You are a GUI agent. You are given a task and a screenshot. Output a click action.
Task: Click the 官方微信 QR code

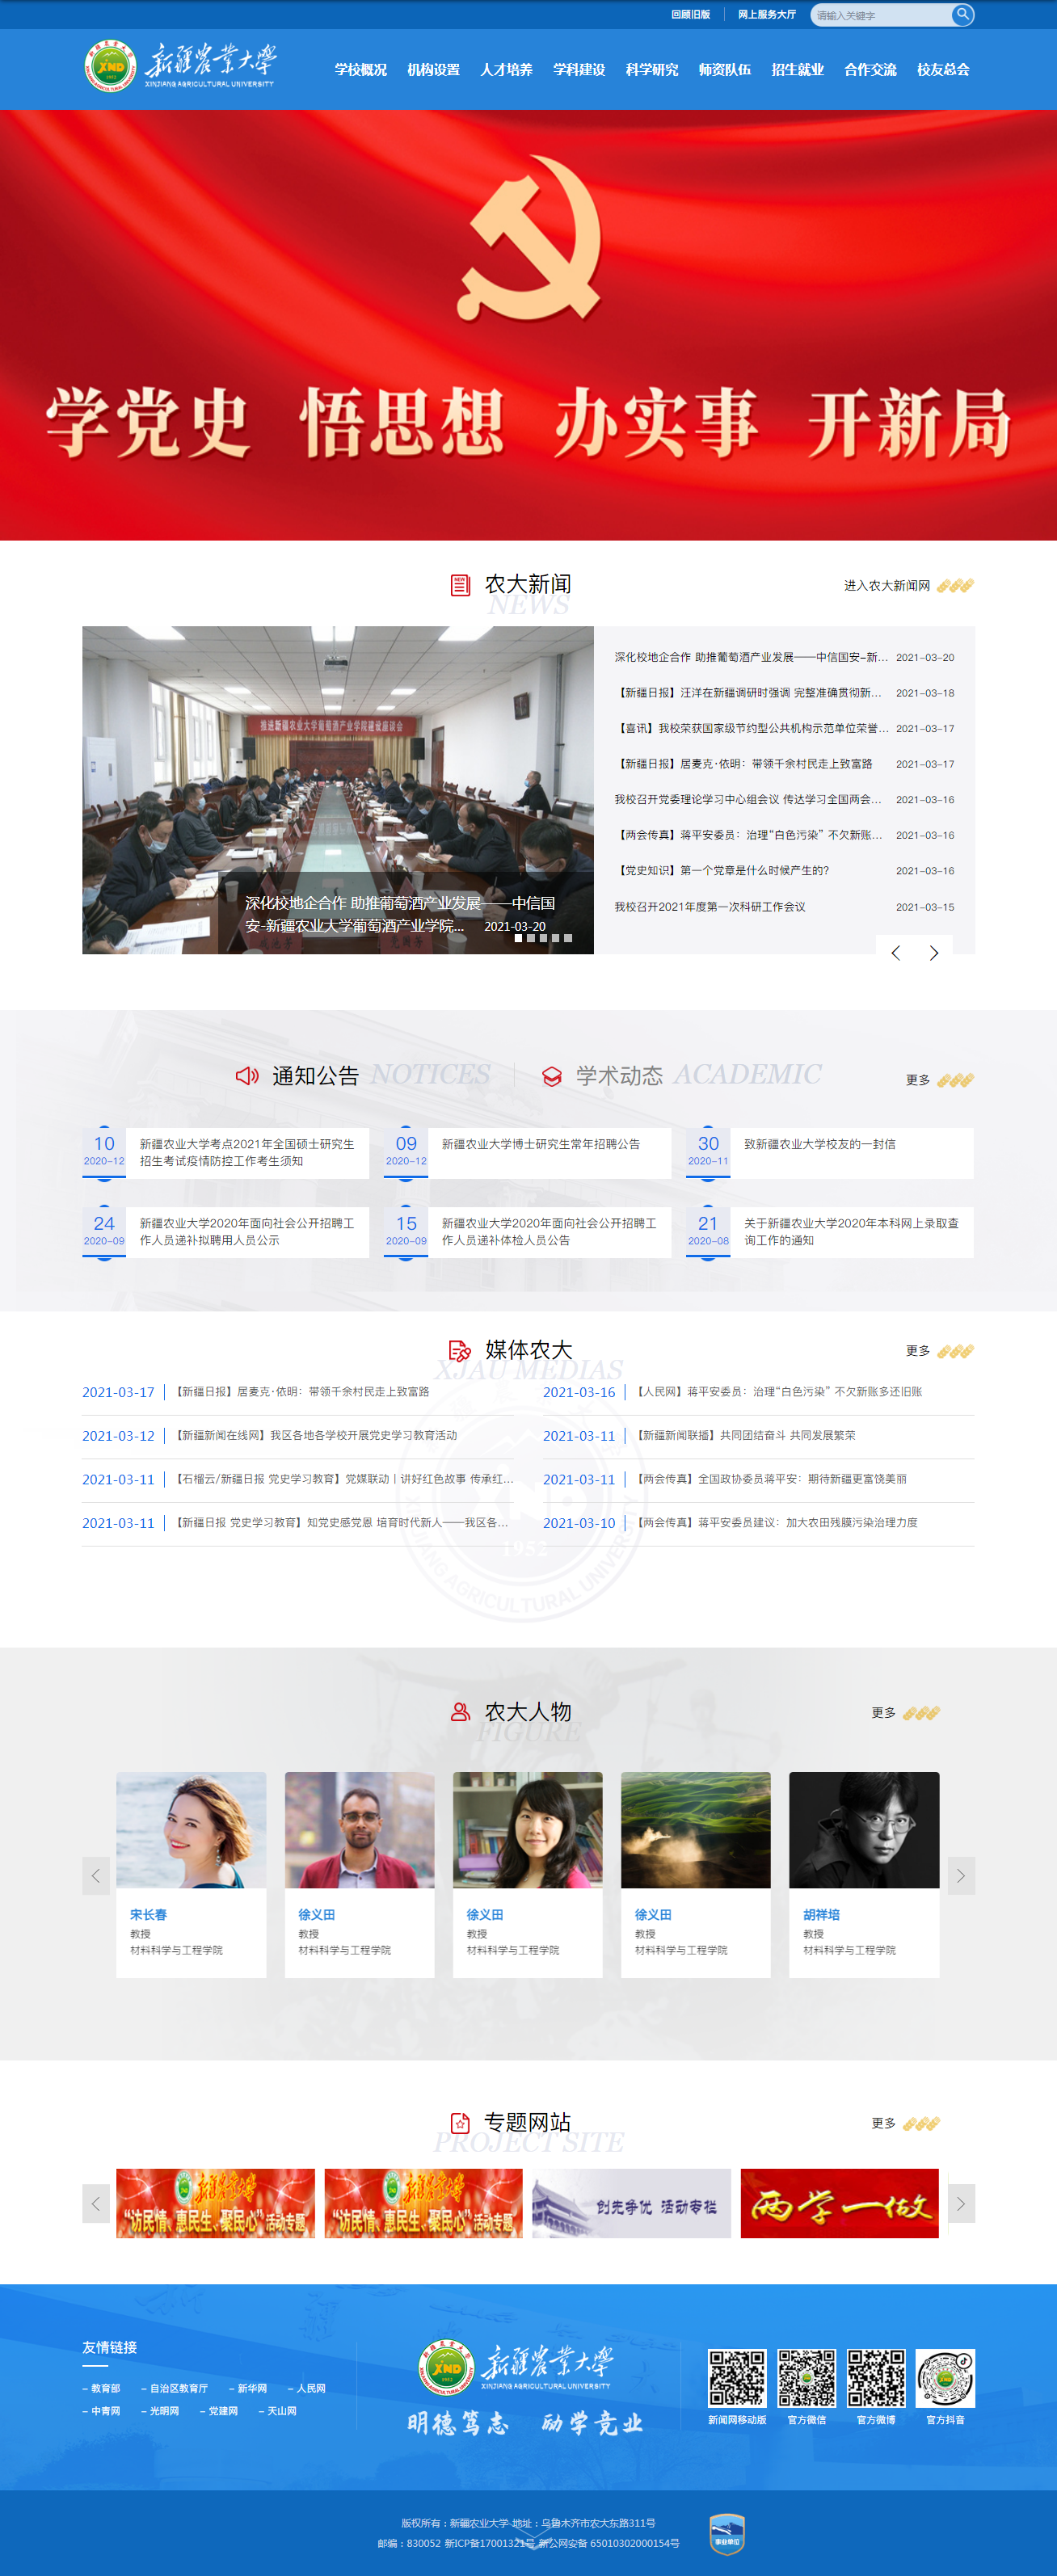(x=807, y=2377)
